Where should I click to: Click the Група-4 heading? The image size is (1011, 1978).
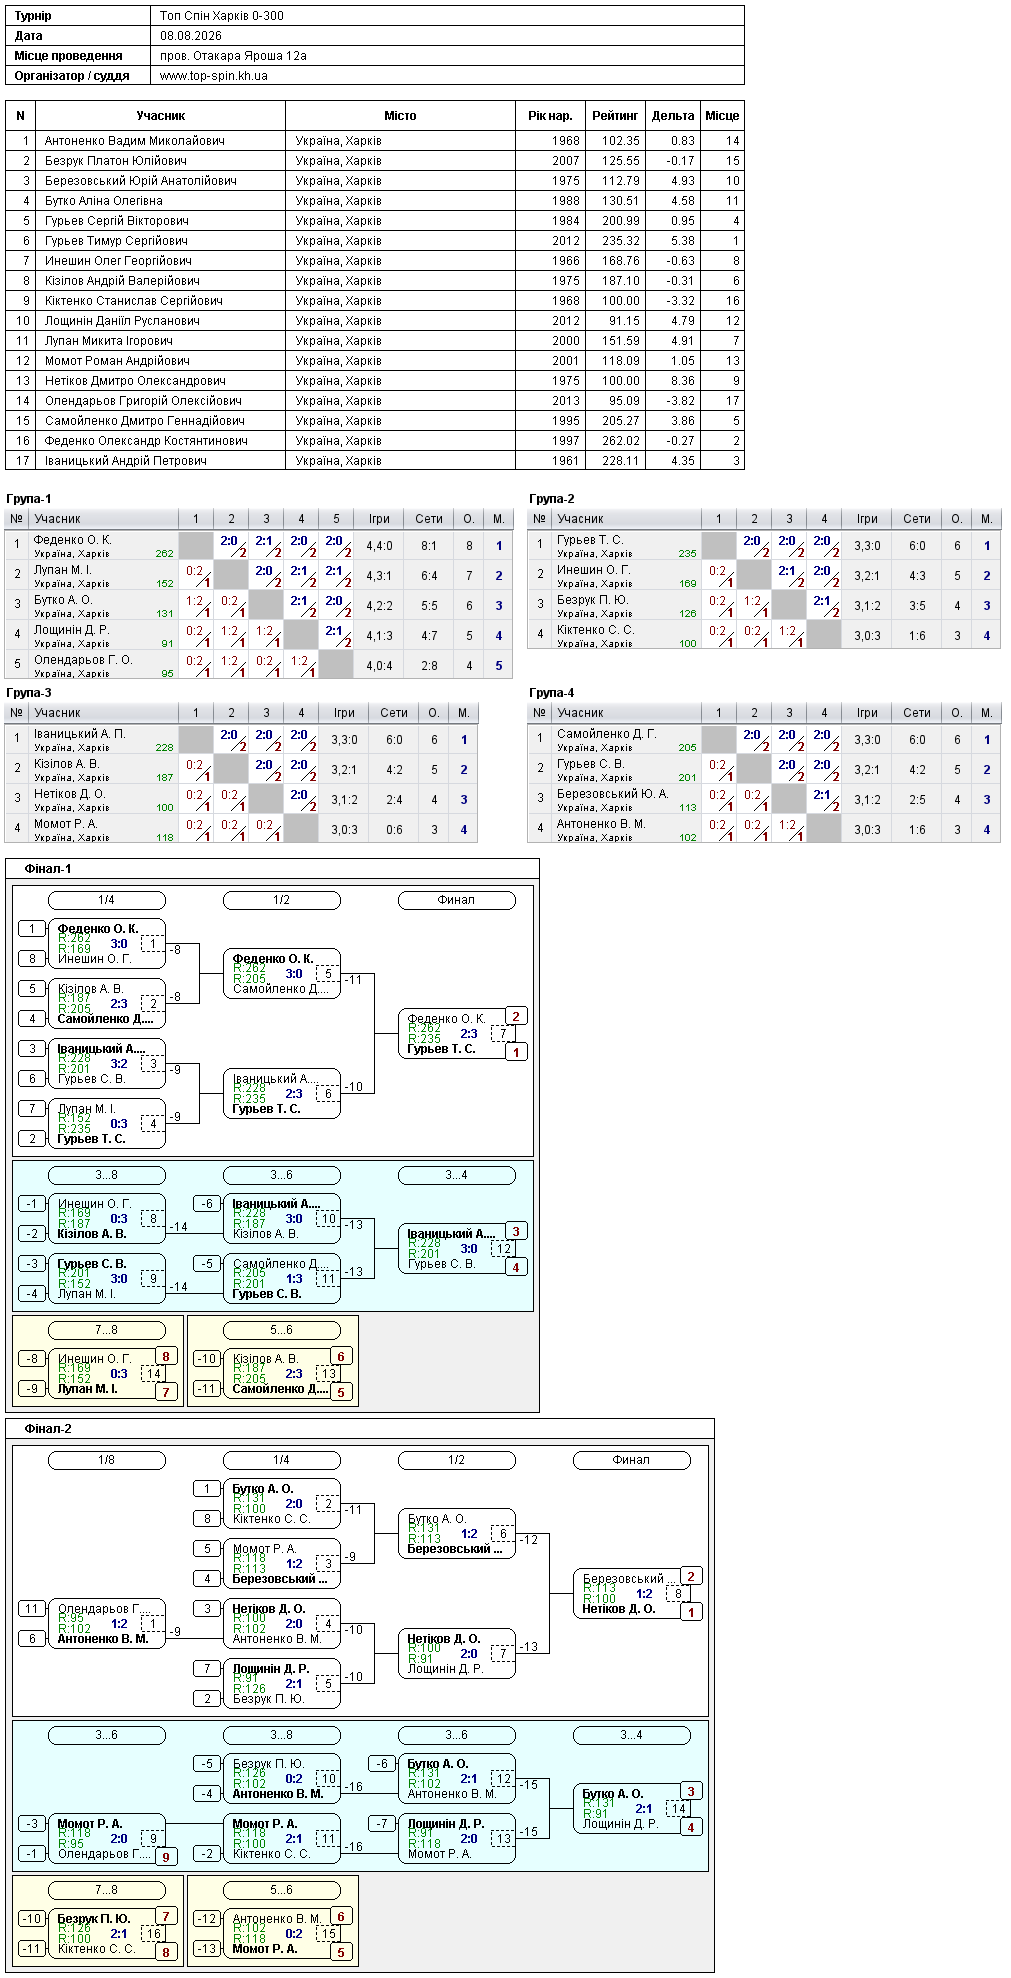tap(551, 693)
